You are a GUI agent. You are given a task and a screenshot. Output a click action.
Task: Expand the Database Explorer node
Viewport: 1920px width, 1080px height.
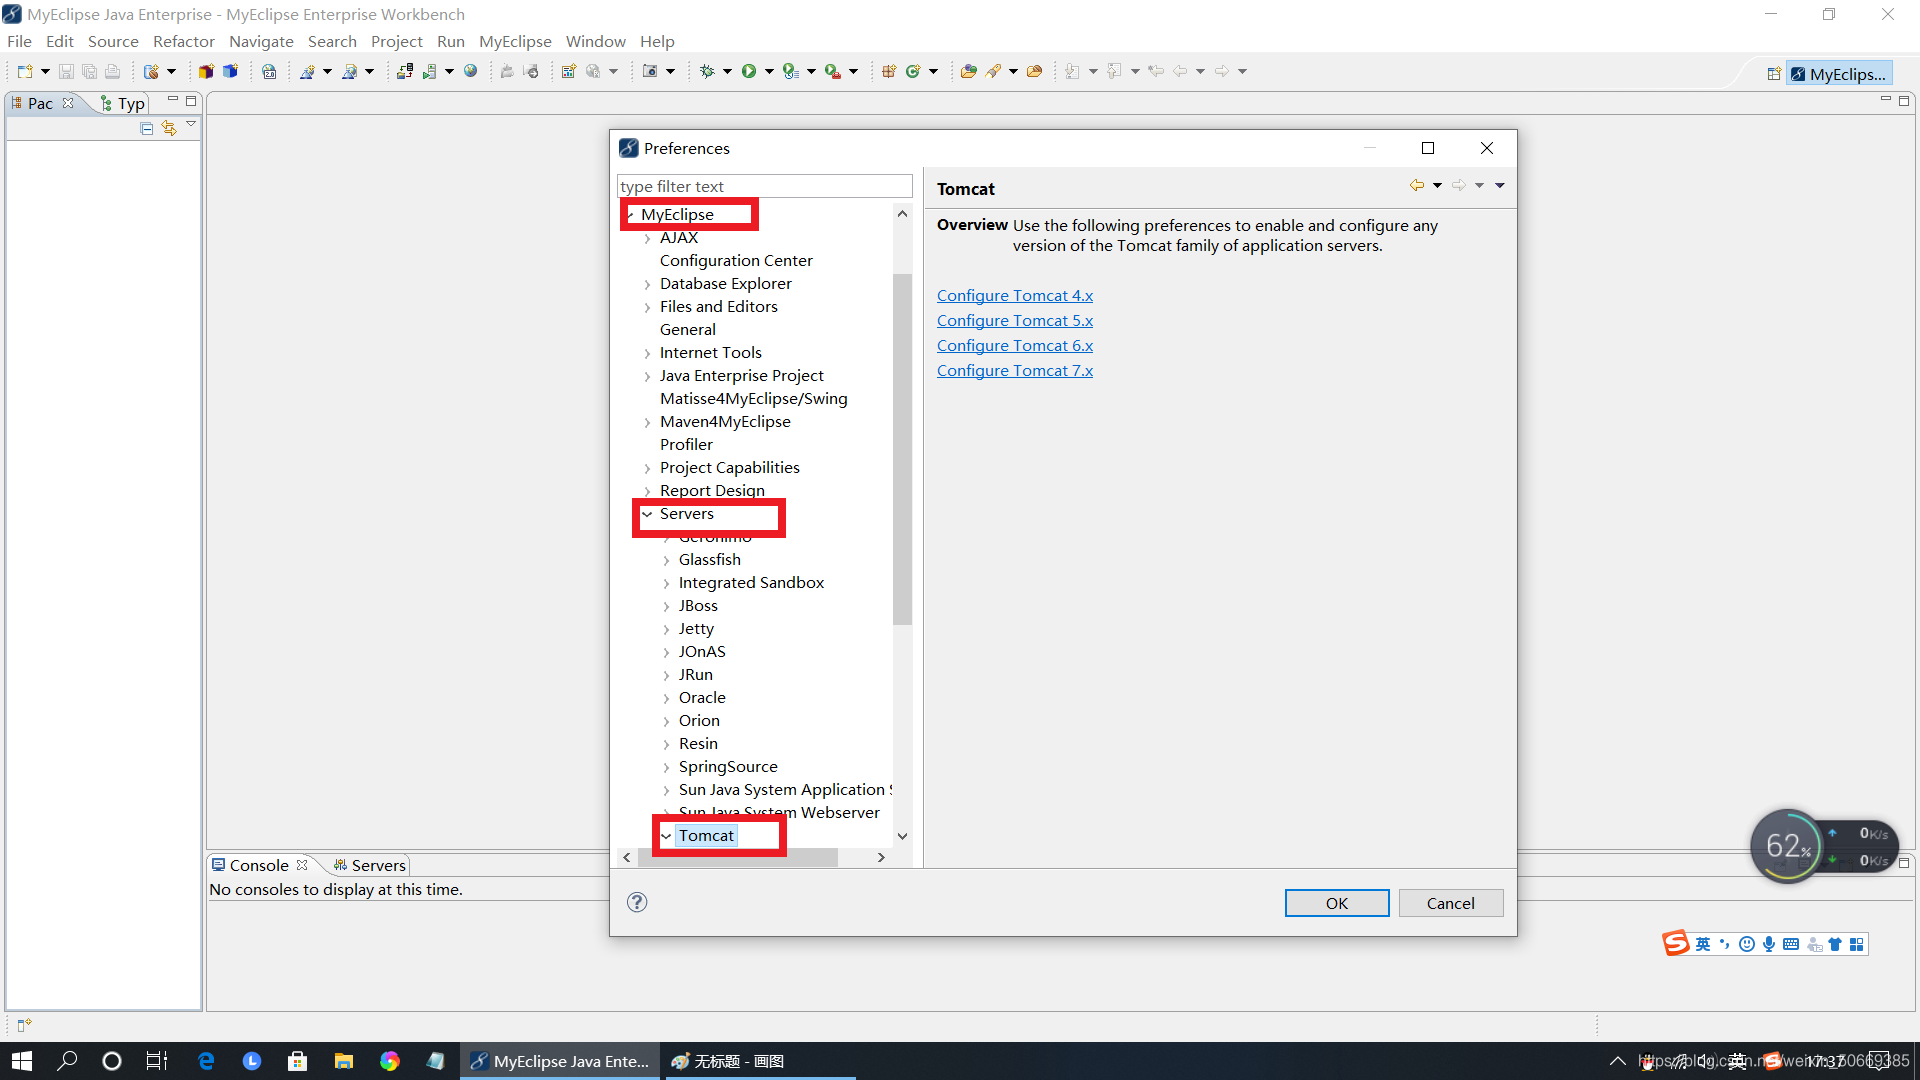tap(648, 284)
